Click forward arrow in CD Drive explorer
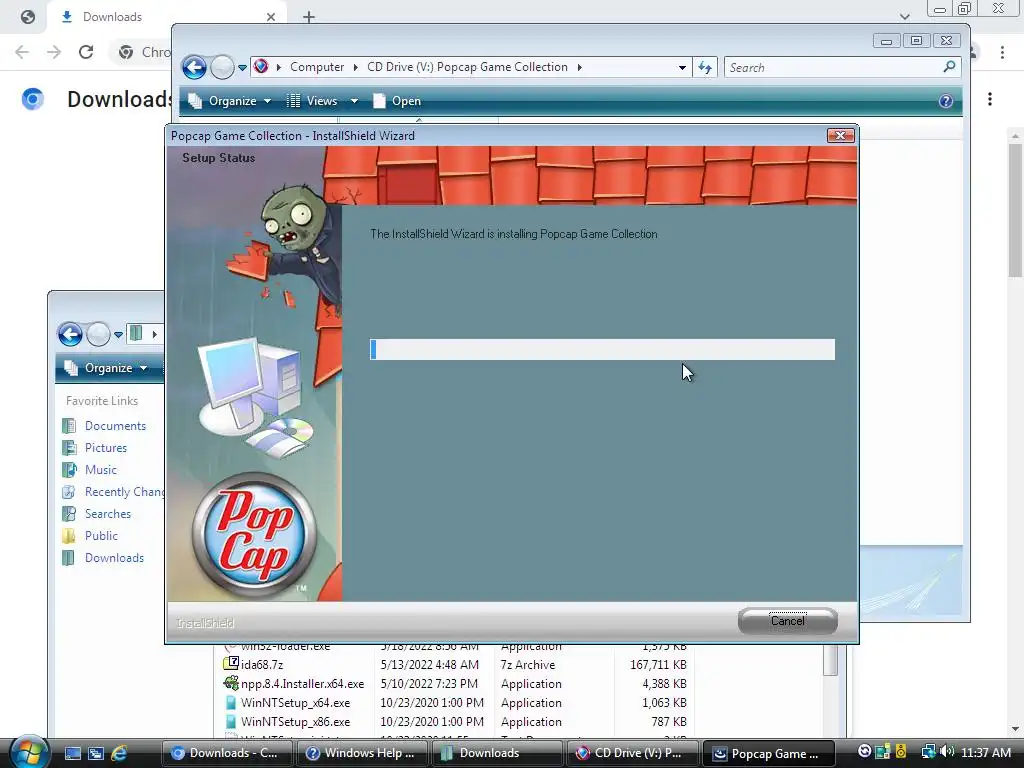Viewport: 1024px width, 768px height. pos(222,67)
